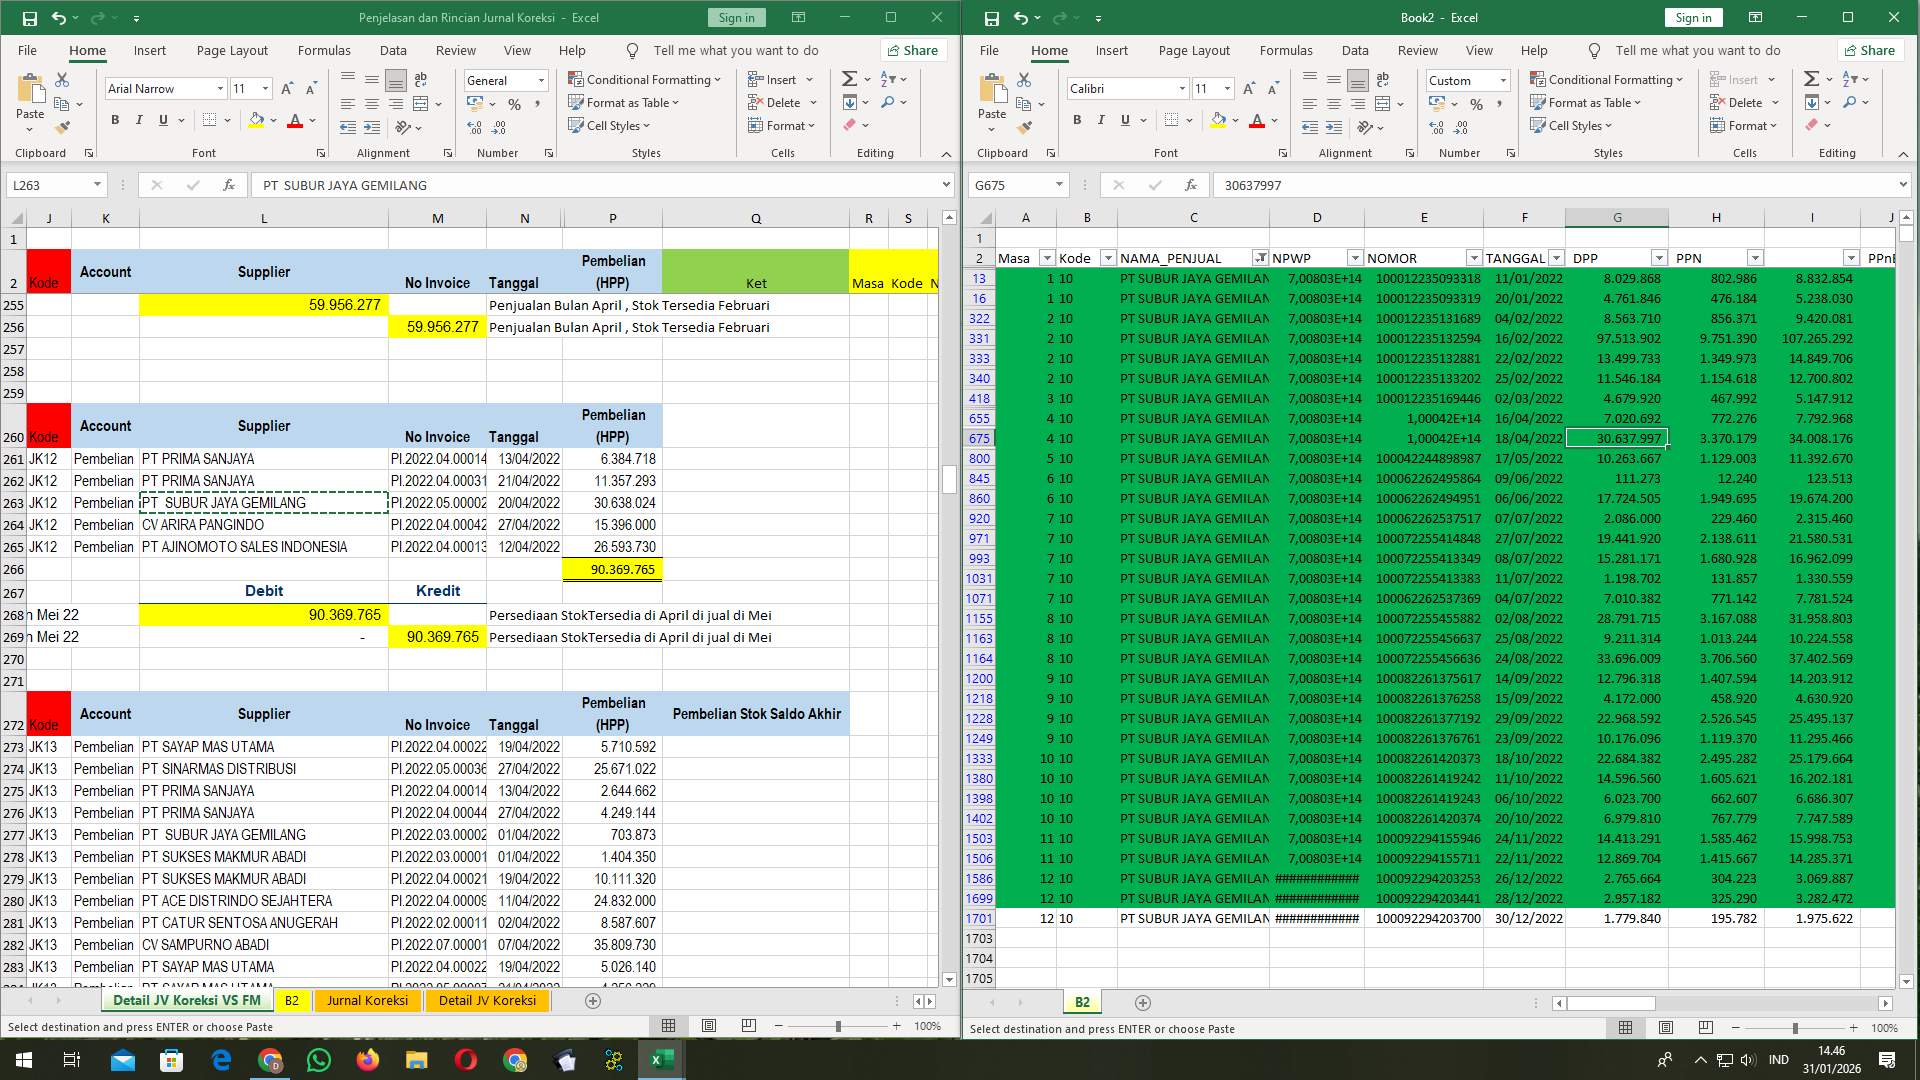Click the Wrap Text icon in Book2

(x=1382, y=79)
